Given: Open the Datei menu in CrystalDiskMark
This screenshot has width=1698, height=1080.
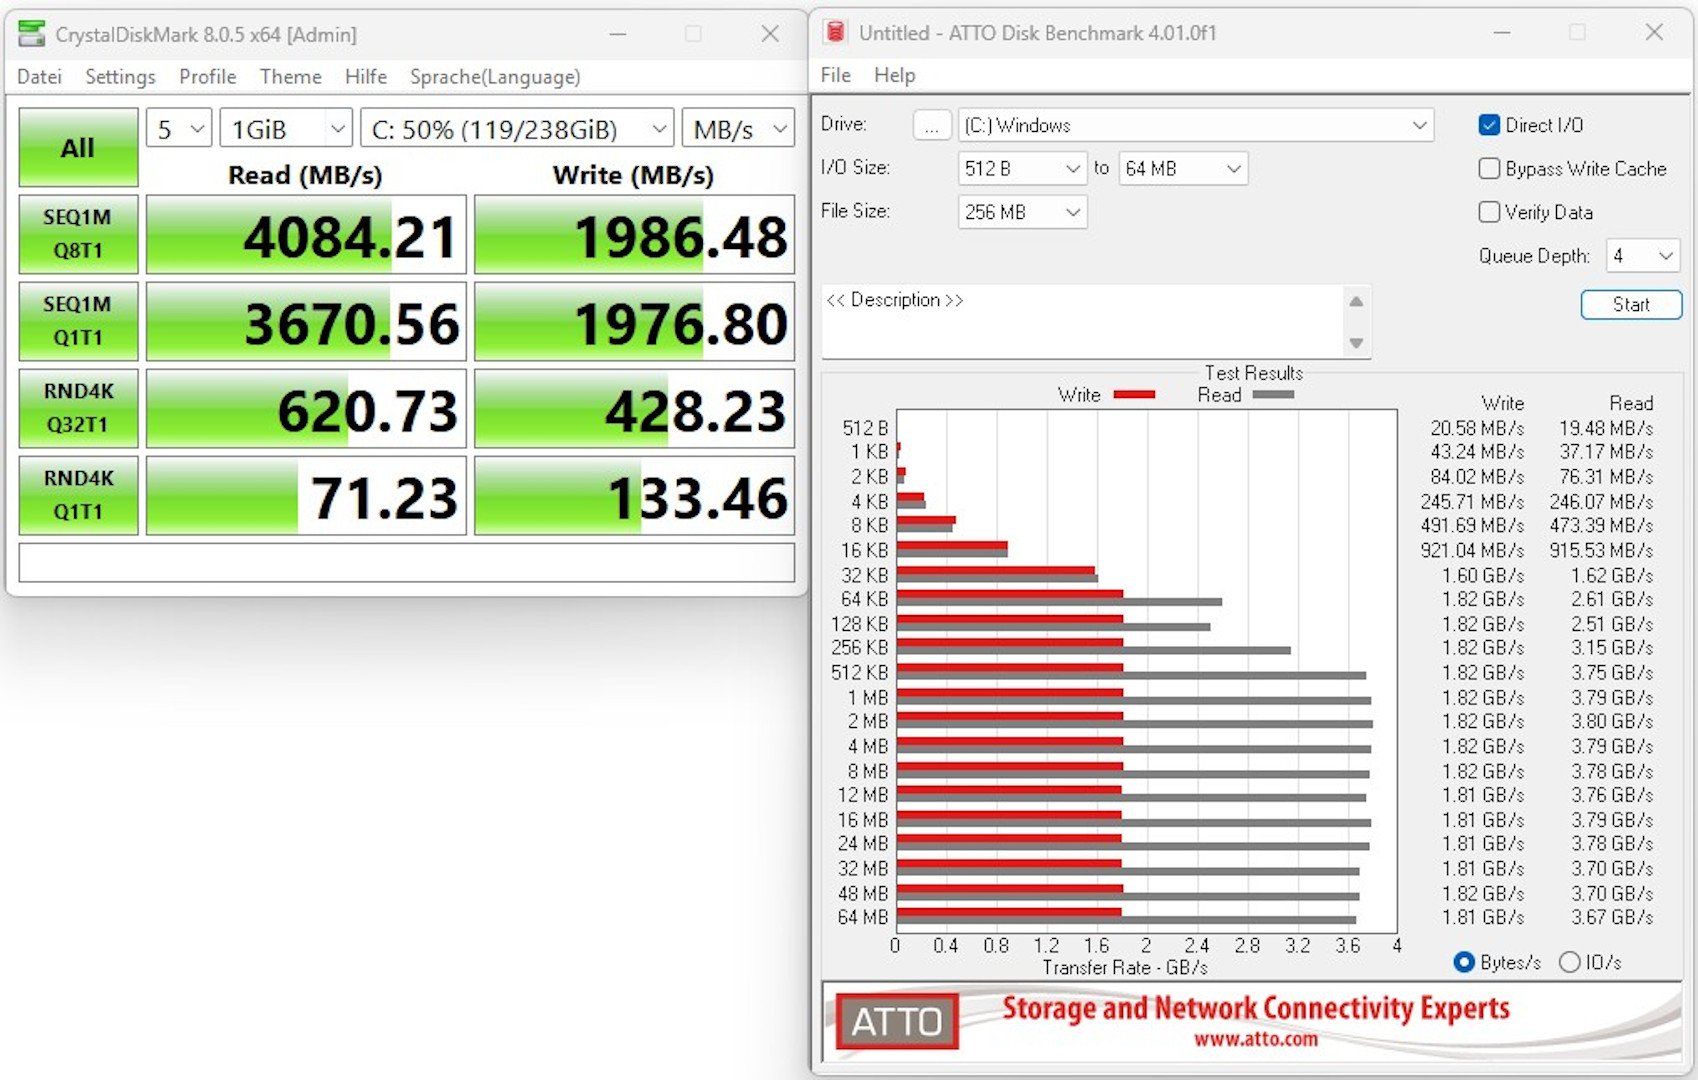Looking at the screenshot, I should pyautogui.click(x=39, y=77).
